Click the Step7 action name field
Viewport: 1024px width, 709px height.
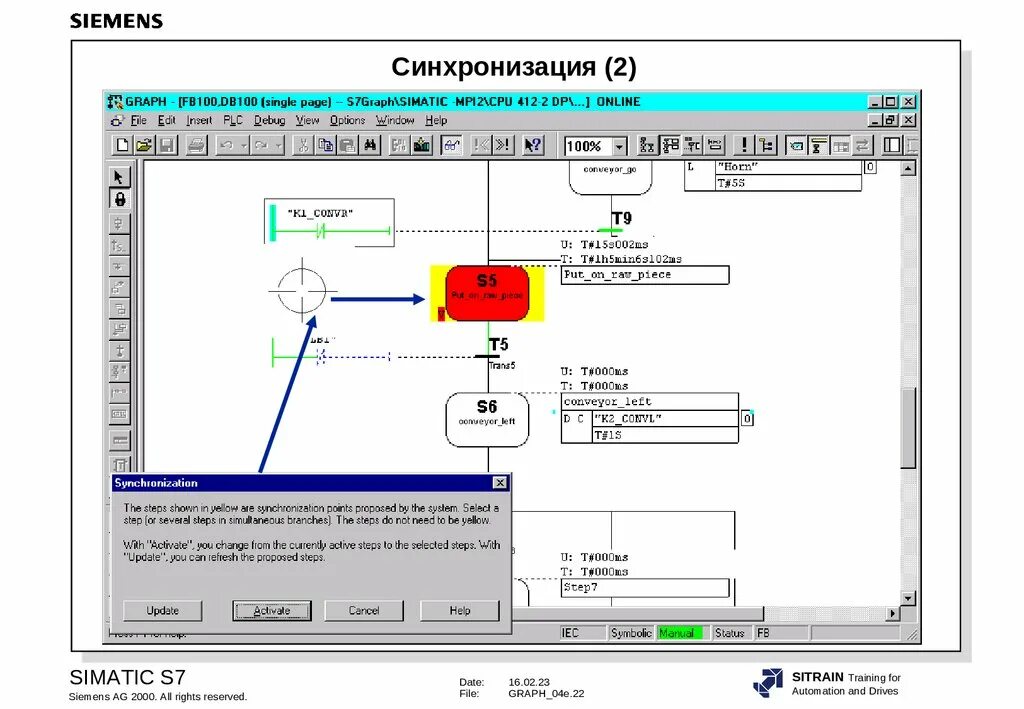tap(645, 588)
